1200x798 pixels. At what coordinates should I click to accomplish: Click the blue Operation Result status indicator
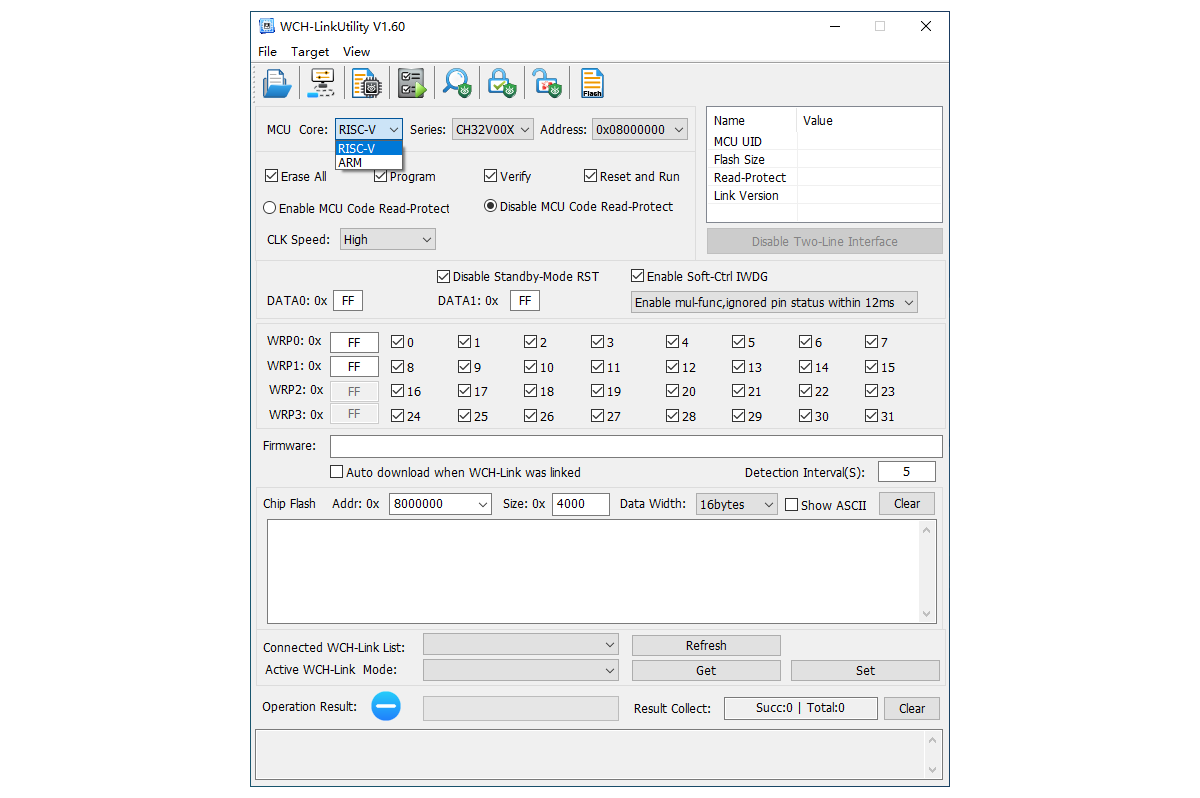point(386,707)
